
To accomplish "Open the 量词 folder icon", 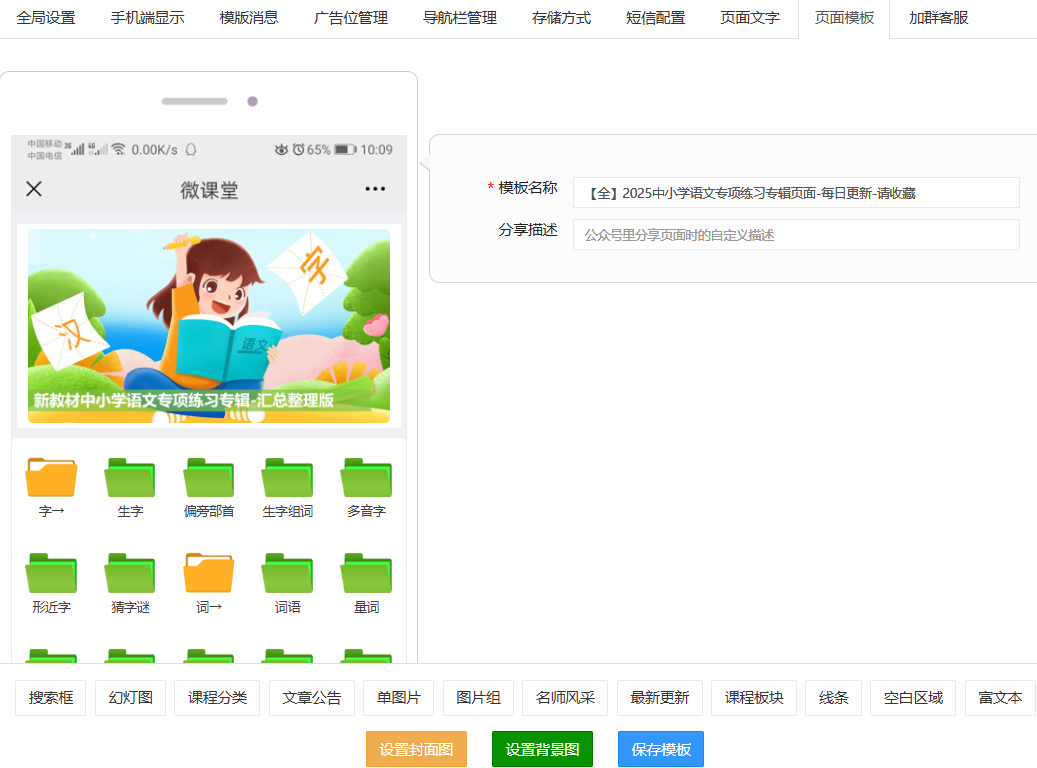I will (x=366, y=574).
